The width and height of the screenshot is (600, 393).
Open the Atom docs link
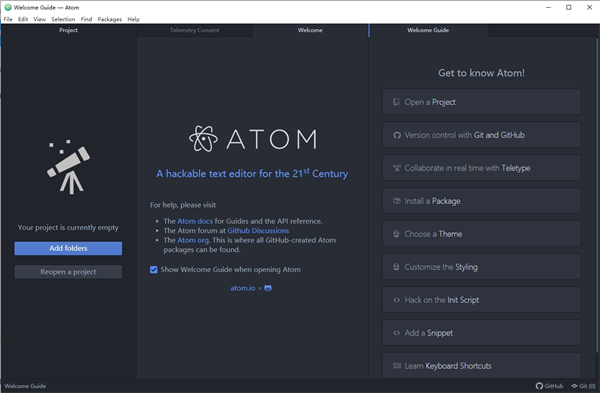[195, 221]
